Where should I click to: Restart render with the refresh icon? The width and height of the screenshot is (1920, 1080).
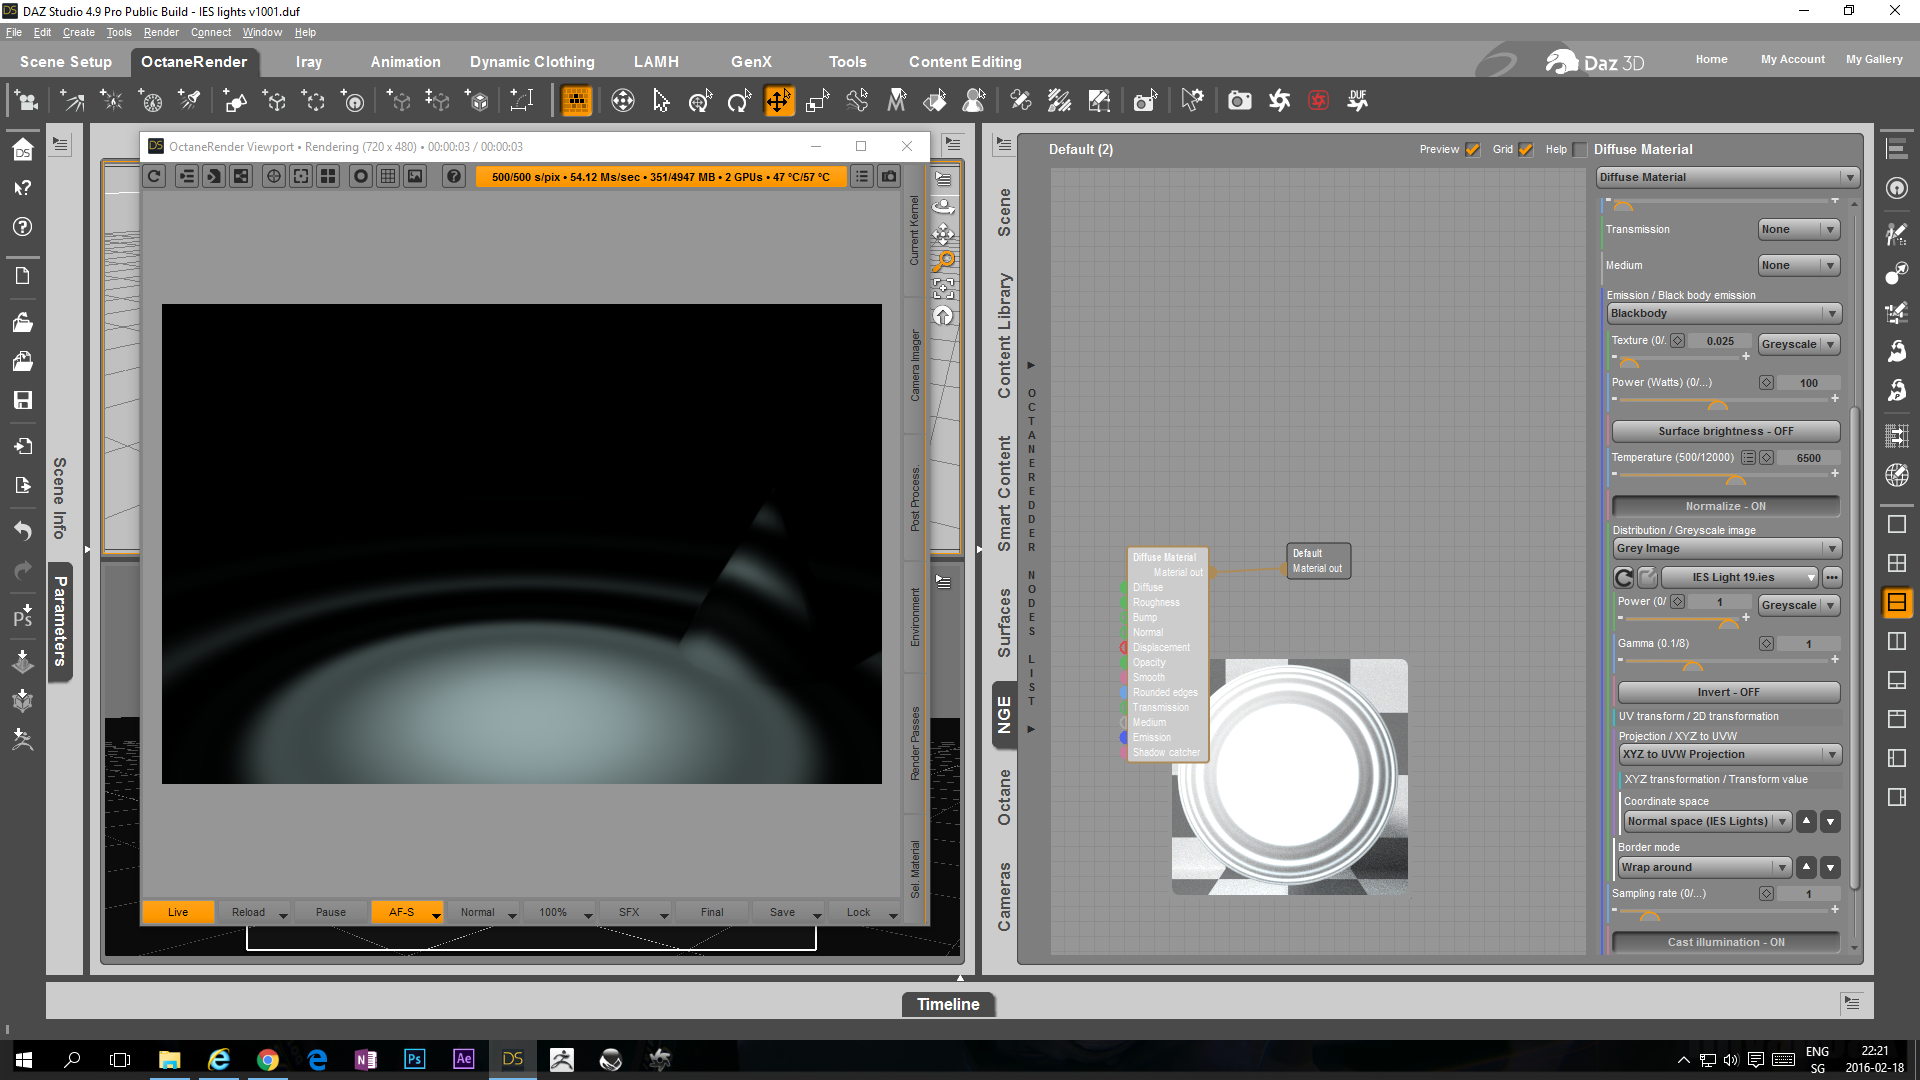[154, 177]
